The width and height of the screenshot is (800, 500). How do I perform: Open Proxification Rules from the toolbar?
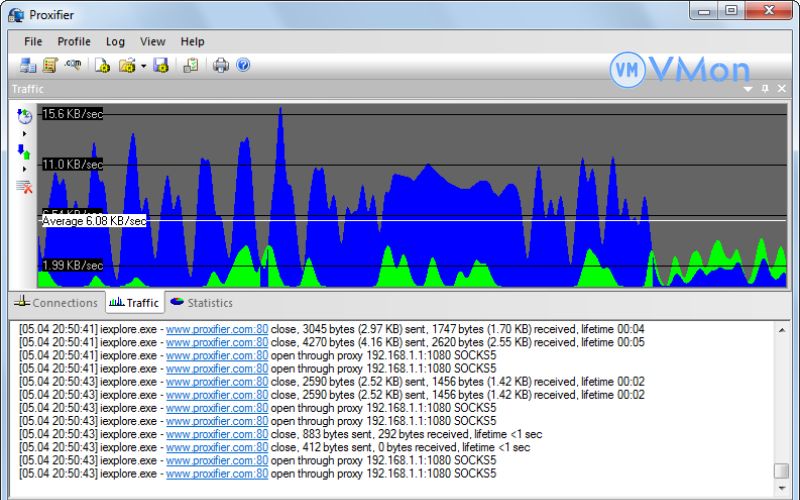click(x=50, y=66)
